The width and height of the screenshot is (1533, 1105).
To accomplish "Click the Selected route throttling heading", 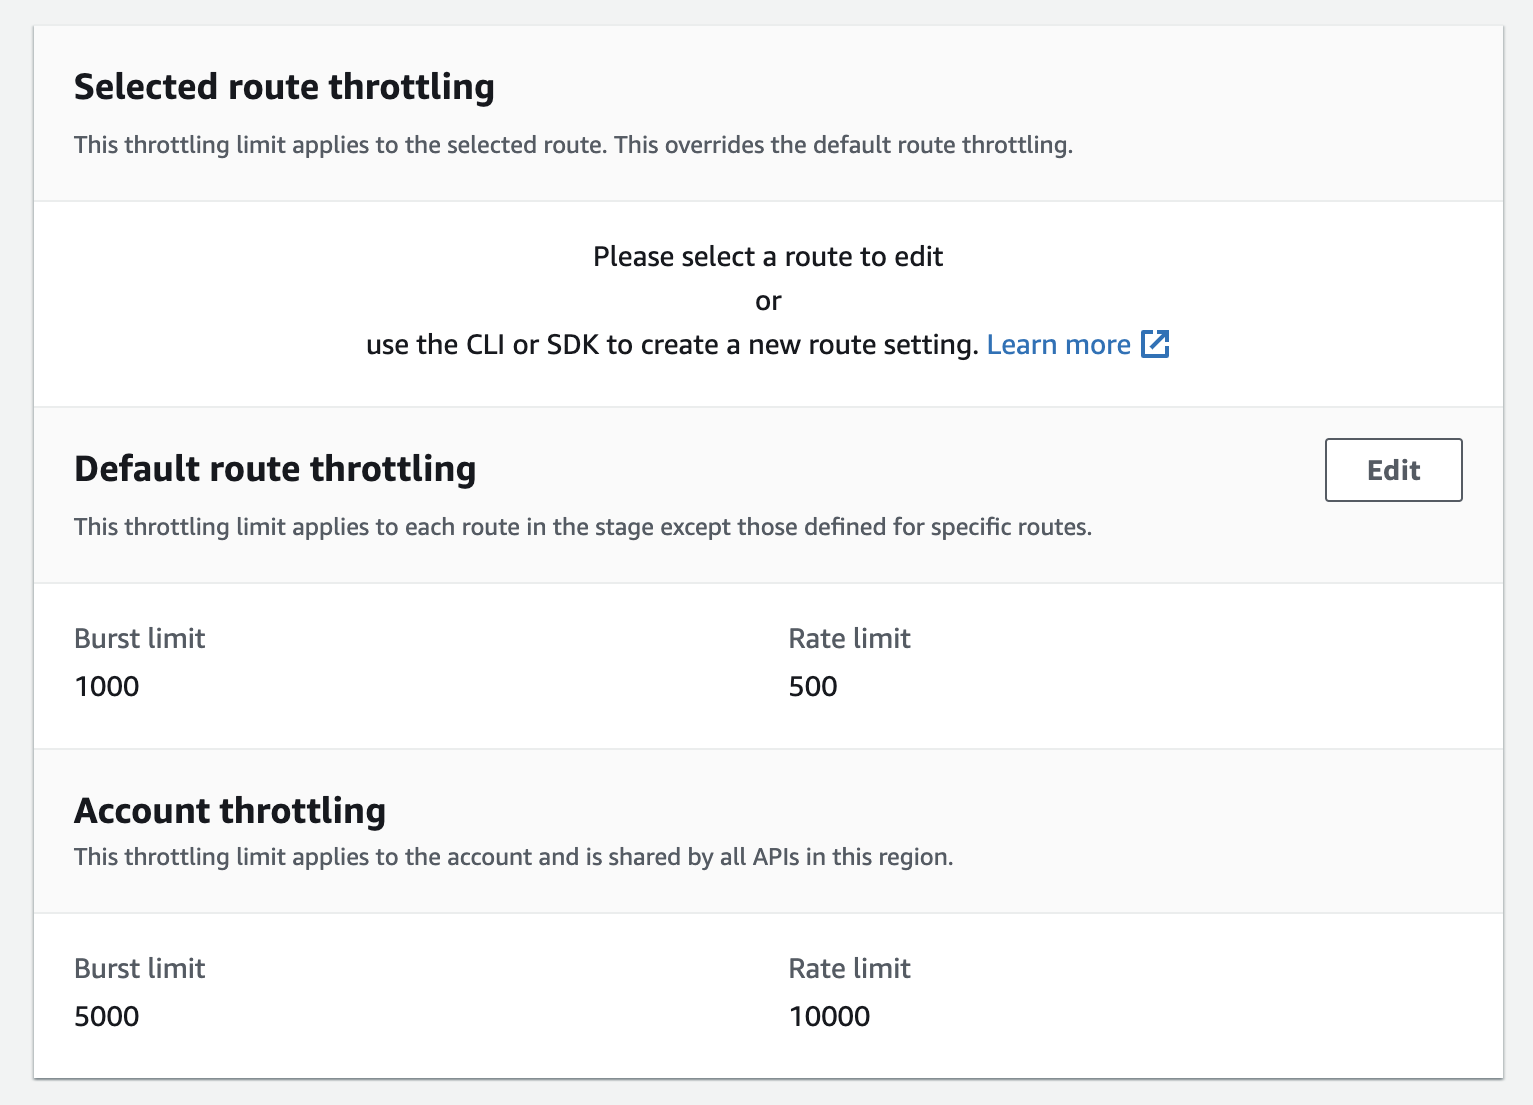I will coord(284,87).
